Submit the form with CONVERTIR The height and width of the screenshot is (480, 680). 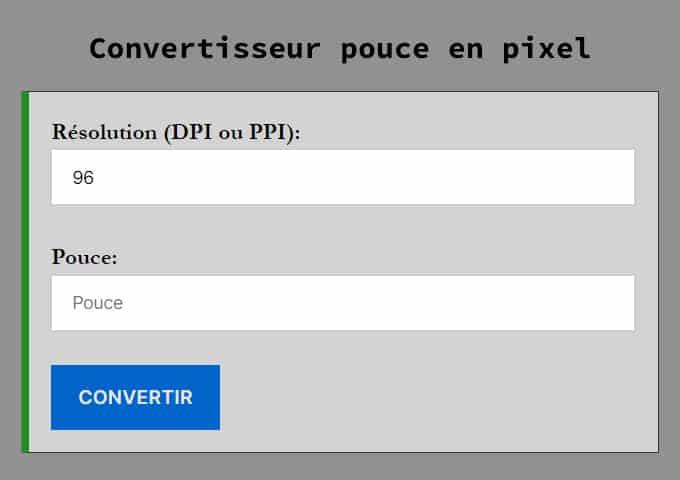135,397
